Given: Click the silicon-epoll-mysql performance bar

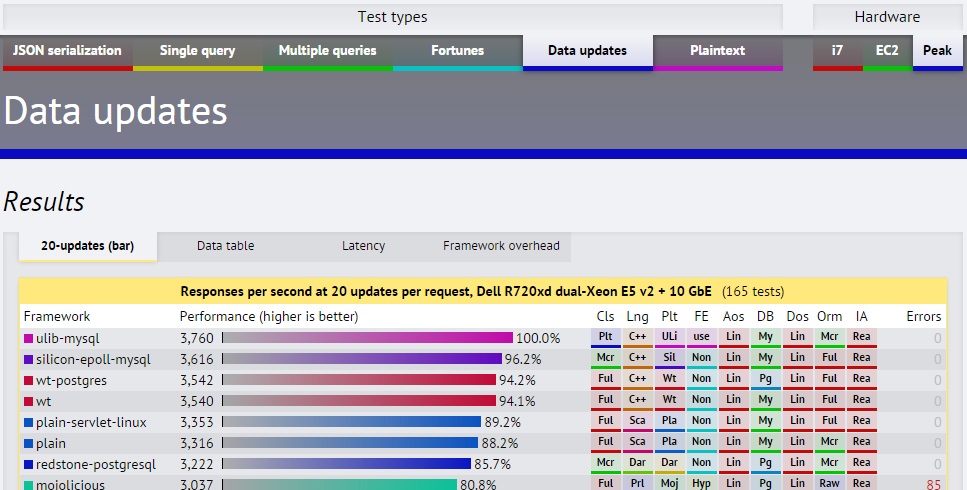Looking at the screenshot, I should tap(362, 359).
